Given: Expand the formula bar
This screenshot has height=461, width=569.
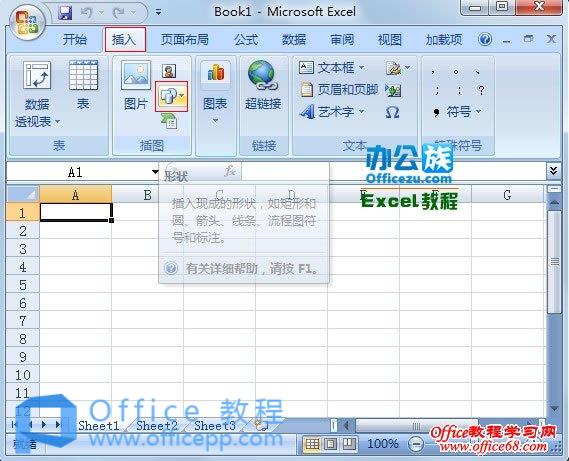Looking at the screenshot, I should [x=553, y=171].
